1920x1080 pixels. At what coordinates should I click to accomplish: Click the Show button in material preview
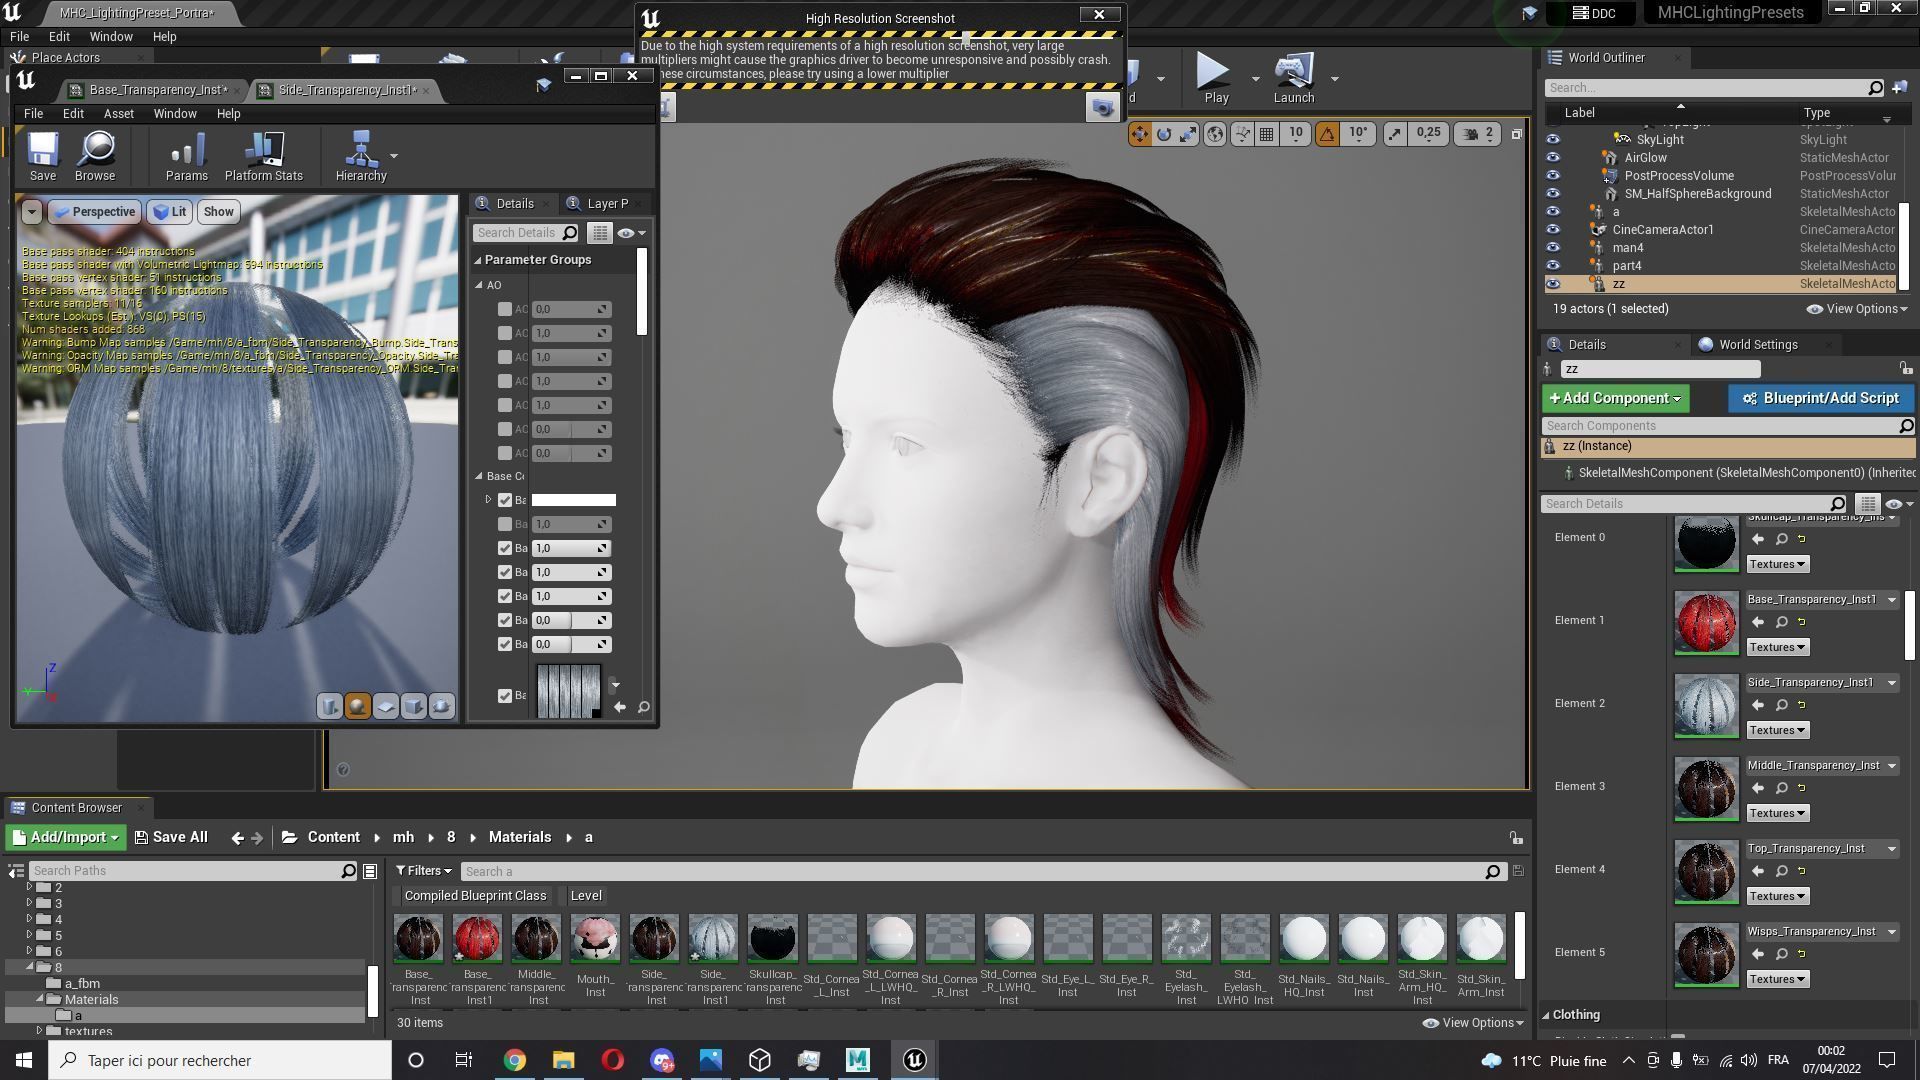pos(218,212)
